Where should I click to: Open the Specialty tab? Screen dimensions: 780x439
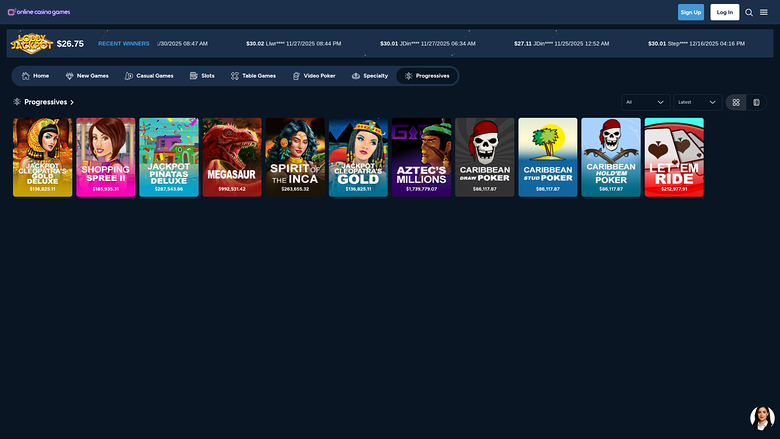click(x=370, y=76)
